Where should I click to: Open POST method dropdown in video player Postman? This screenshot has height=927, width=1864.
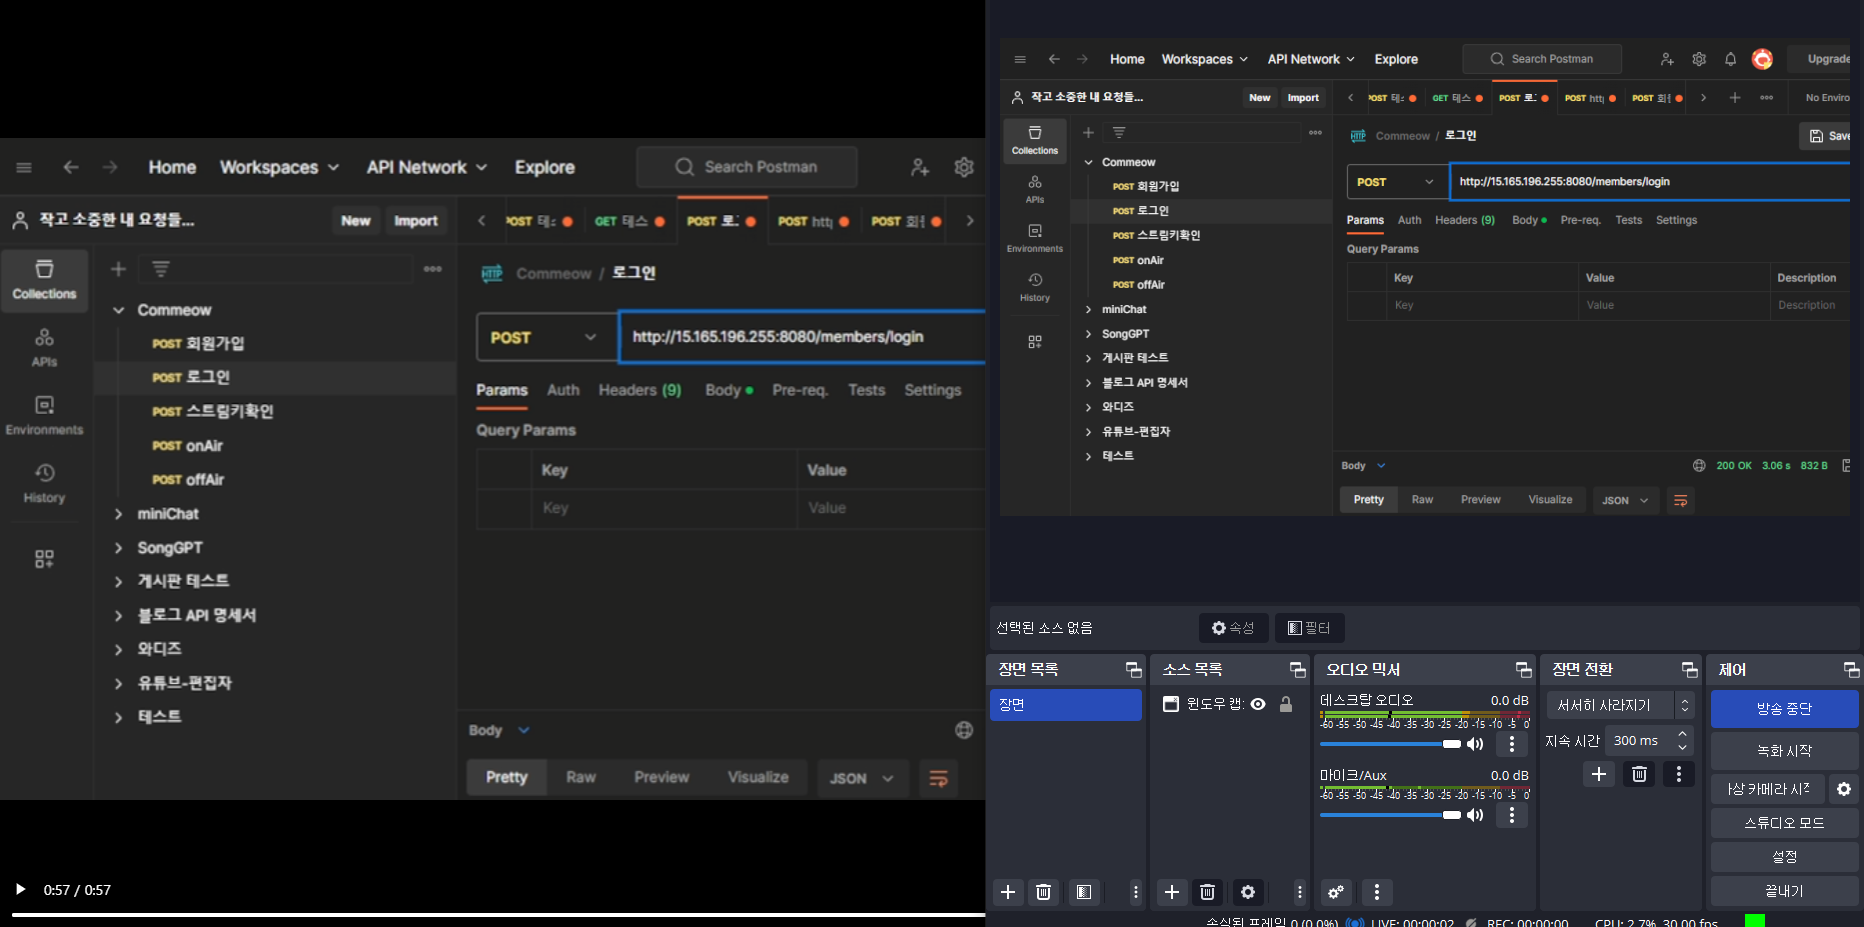point(546,338)
